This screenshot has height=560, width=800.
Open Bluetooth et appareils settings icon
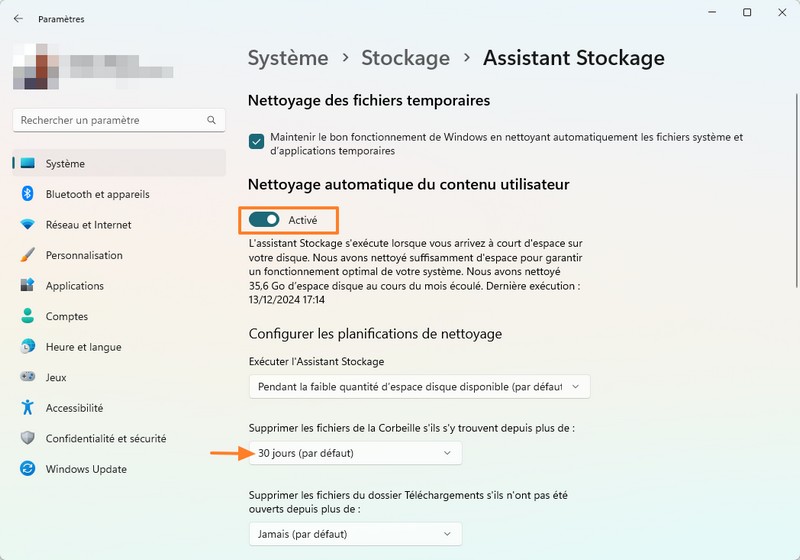coord(28,194)
